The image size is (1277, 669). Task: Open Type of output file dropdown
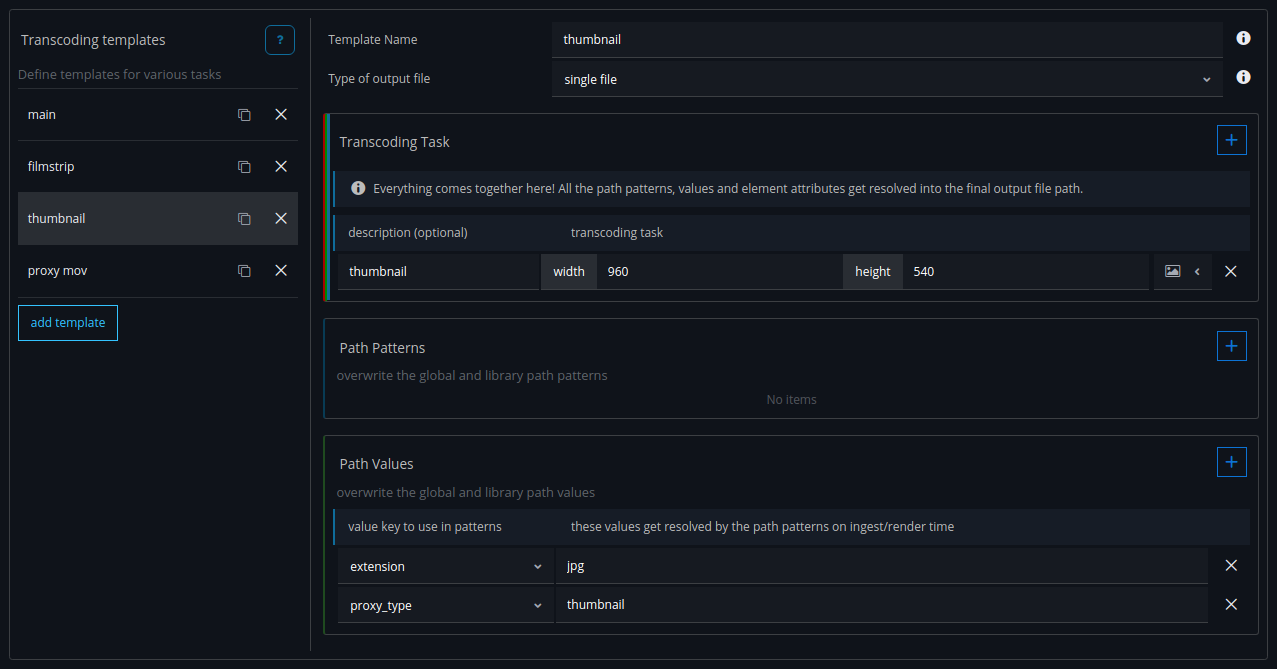[x=886, y=79]
